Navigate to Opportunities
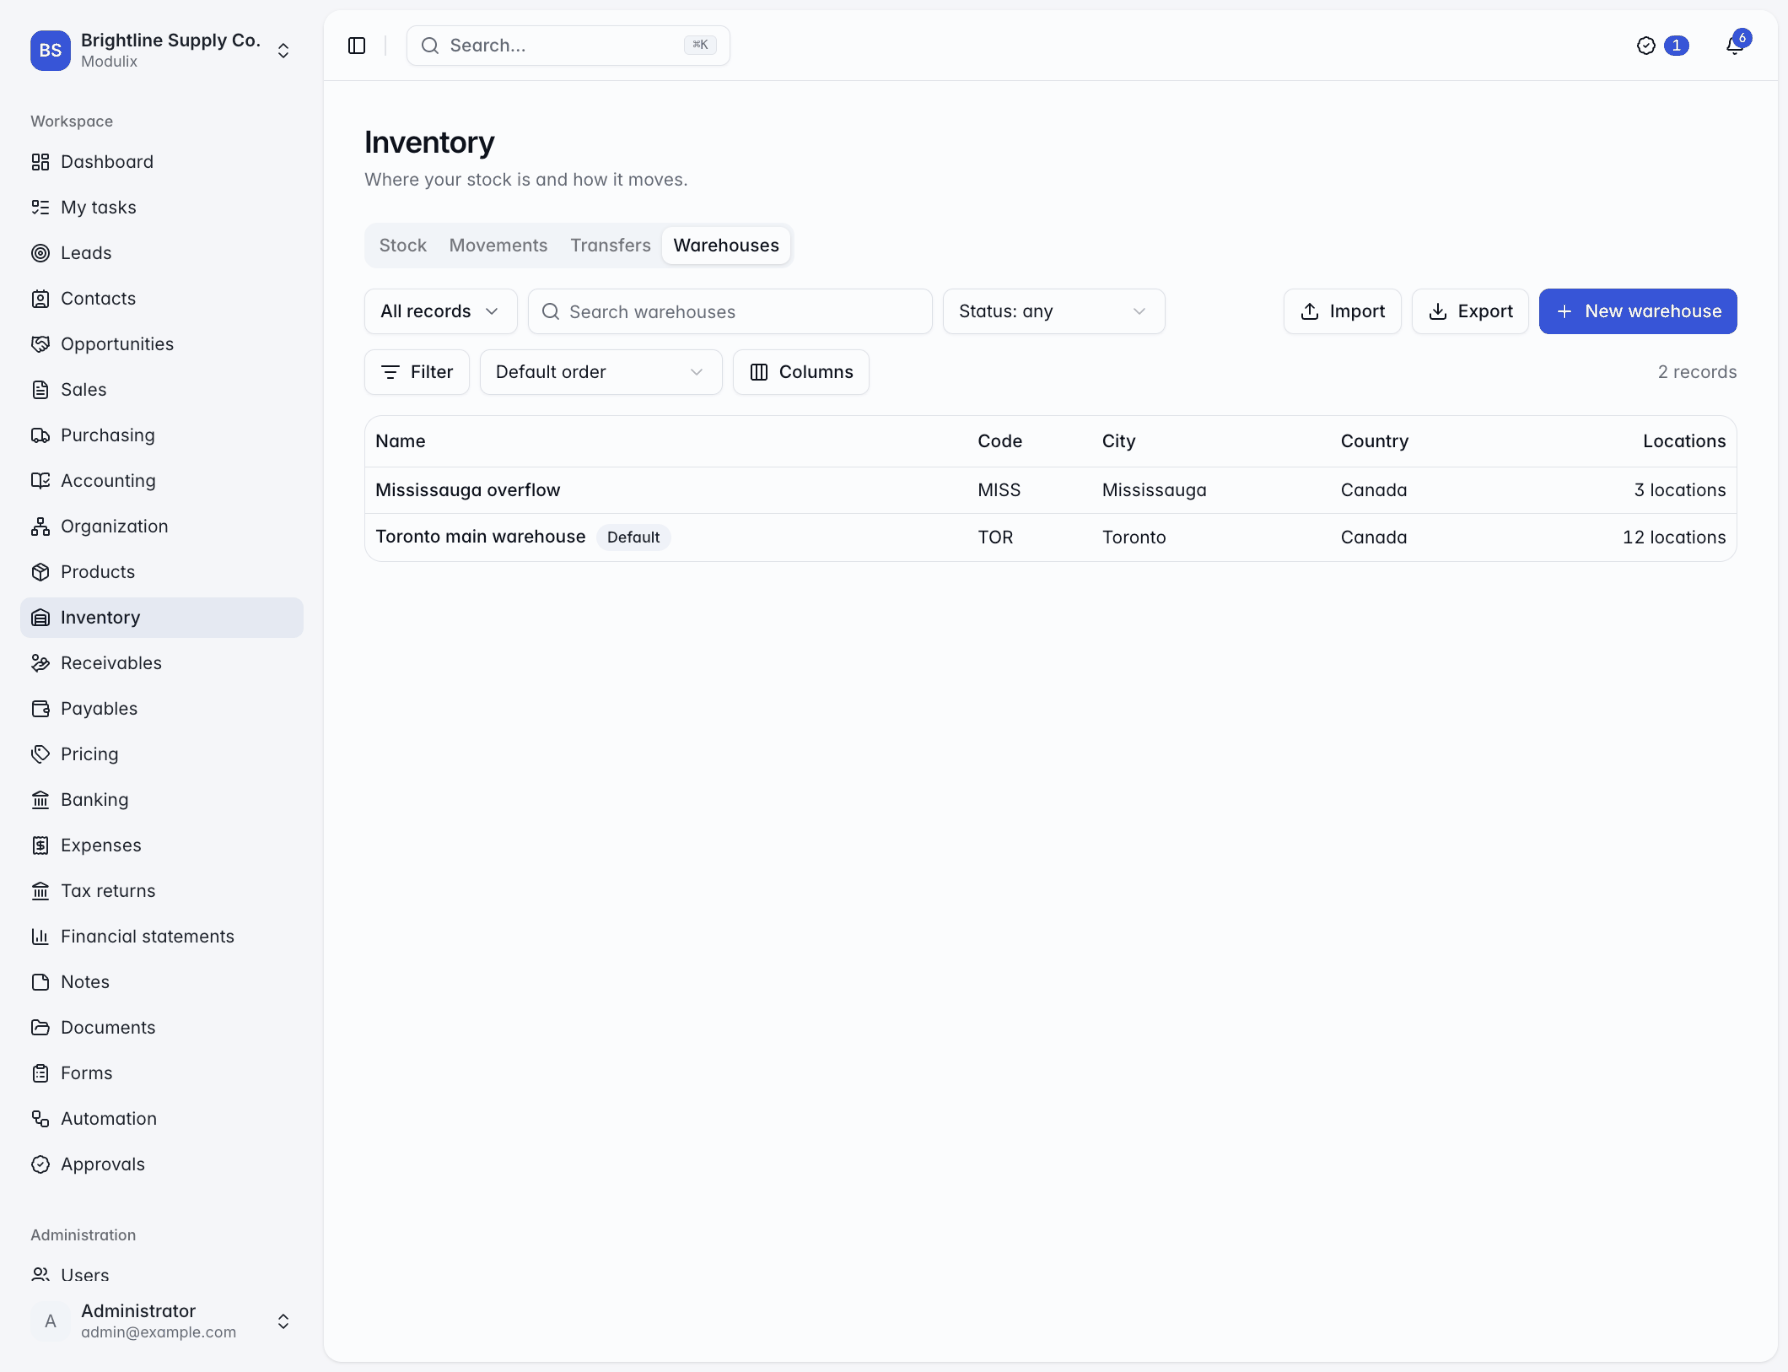 pos(162,344)
